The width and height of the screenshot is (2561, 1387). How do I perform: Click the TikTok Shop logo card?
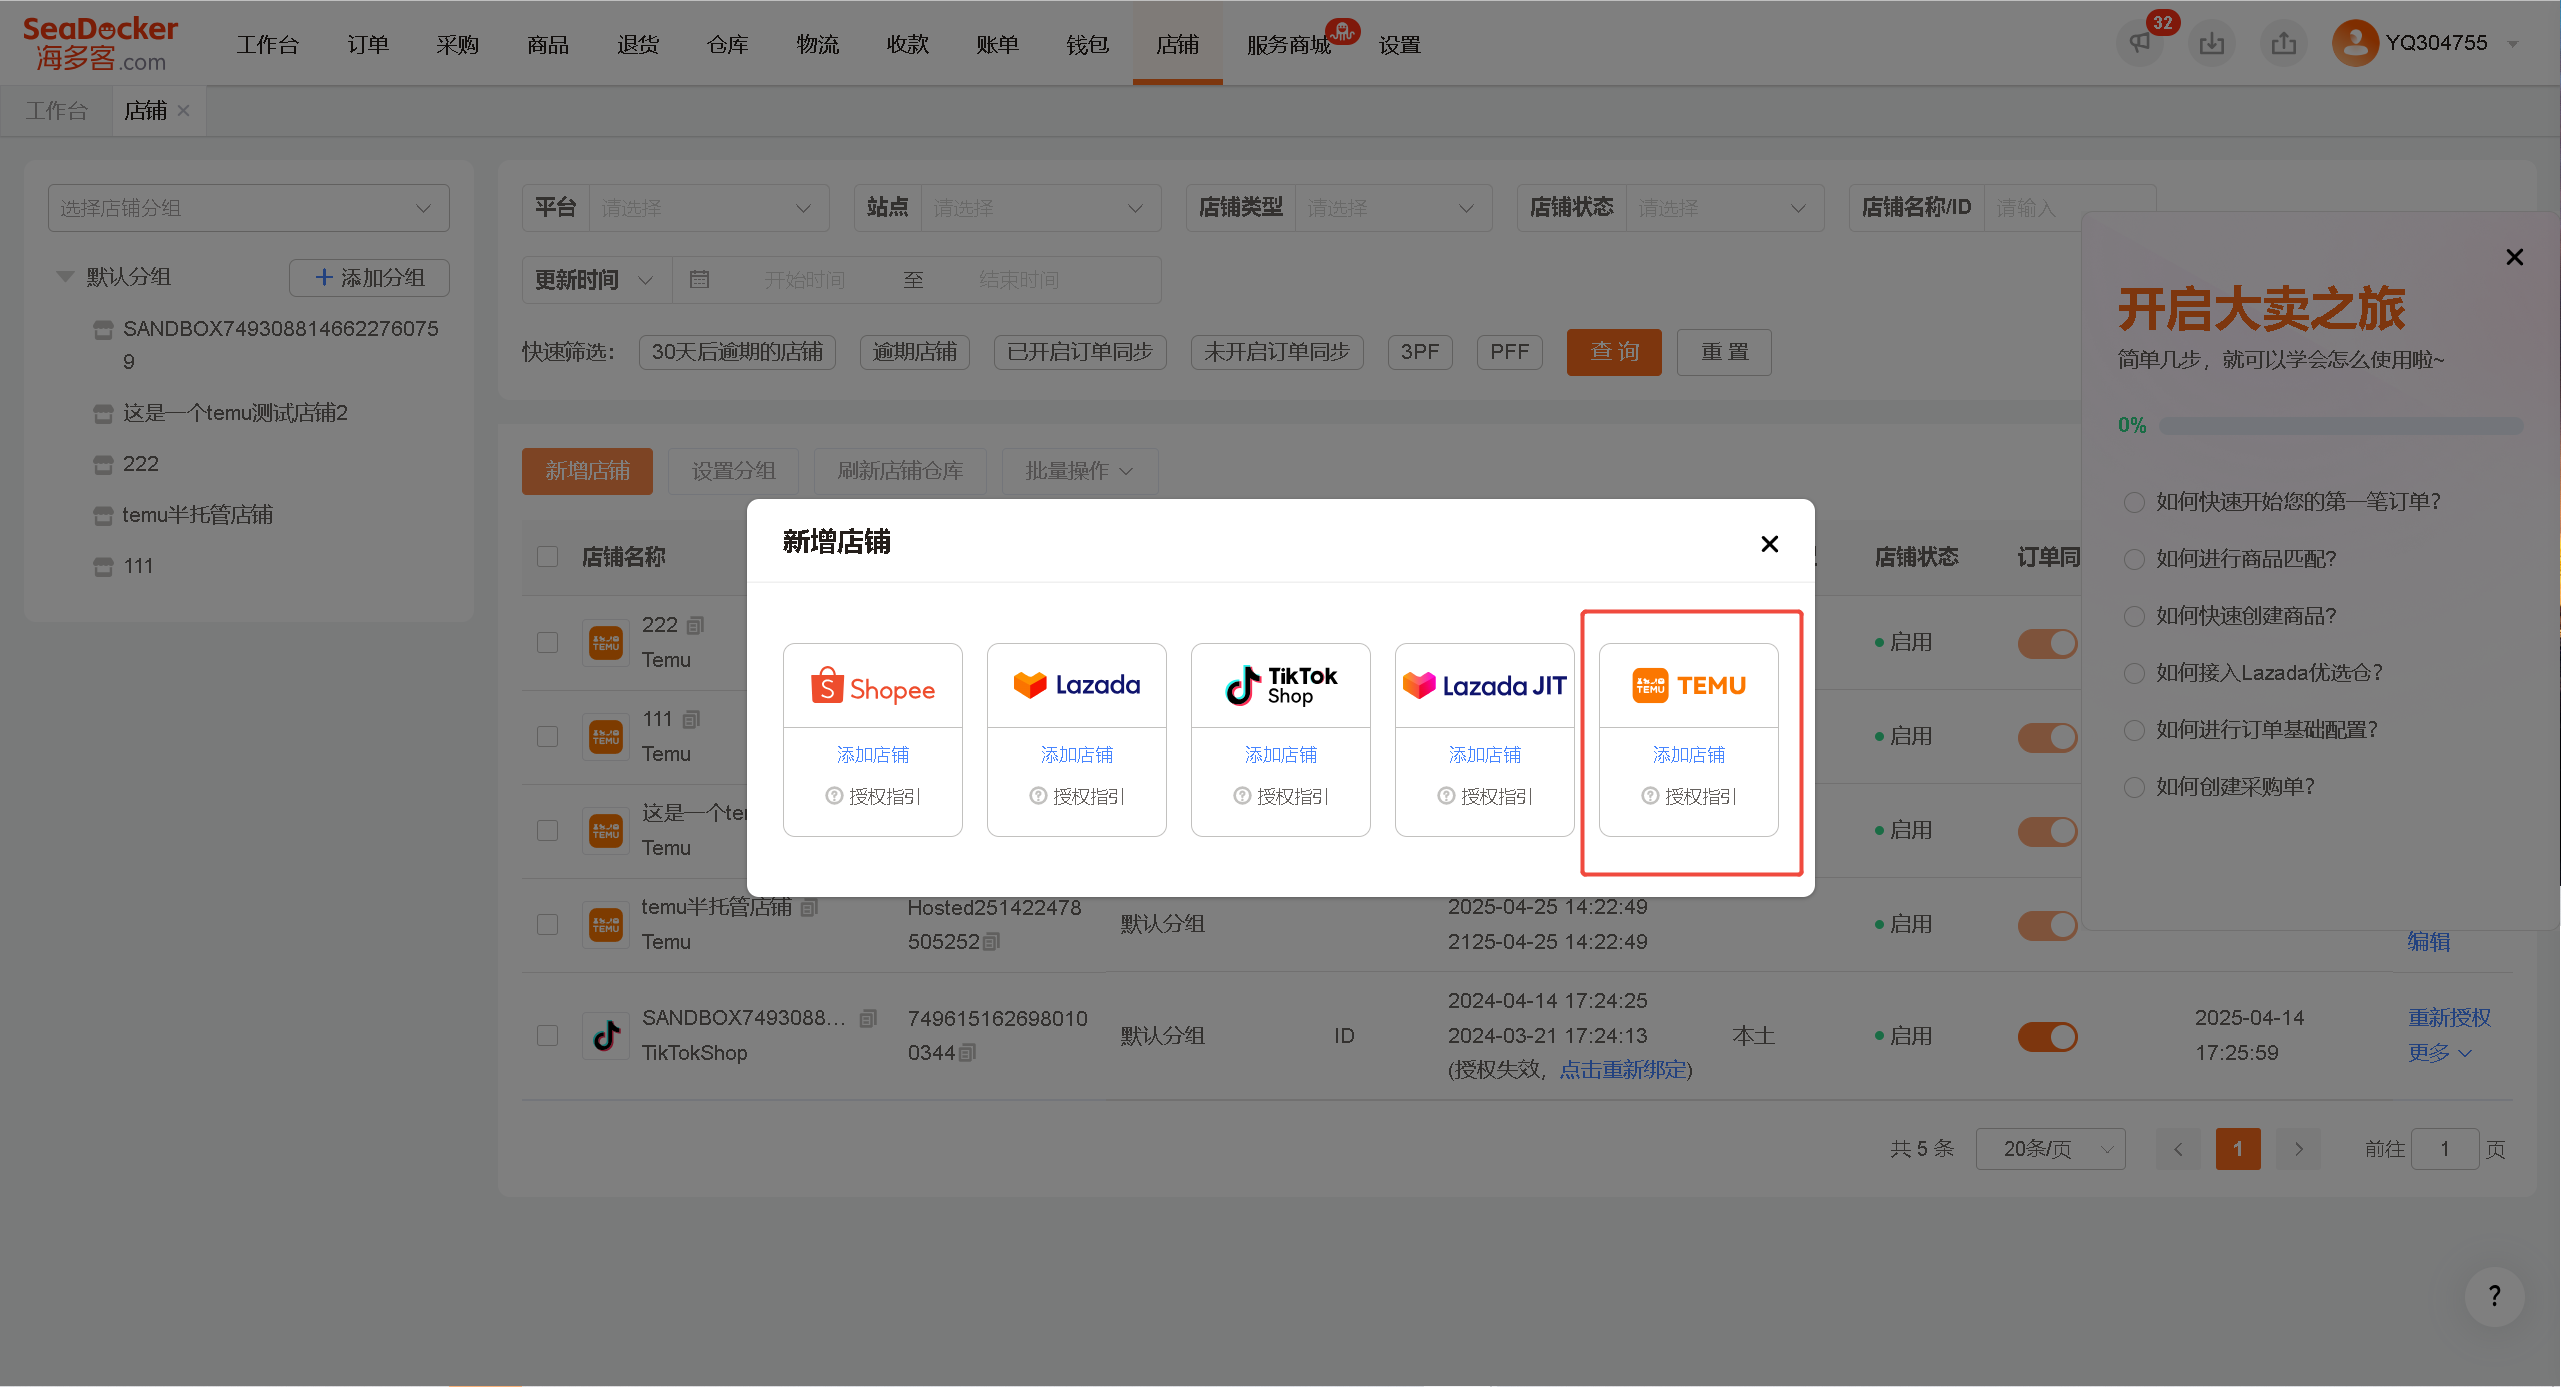pyautogui.click(x=1280, y=686)
